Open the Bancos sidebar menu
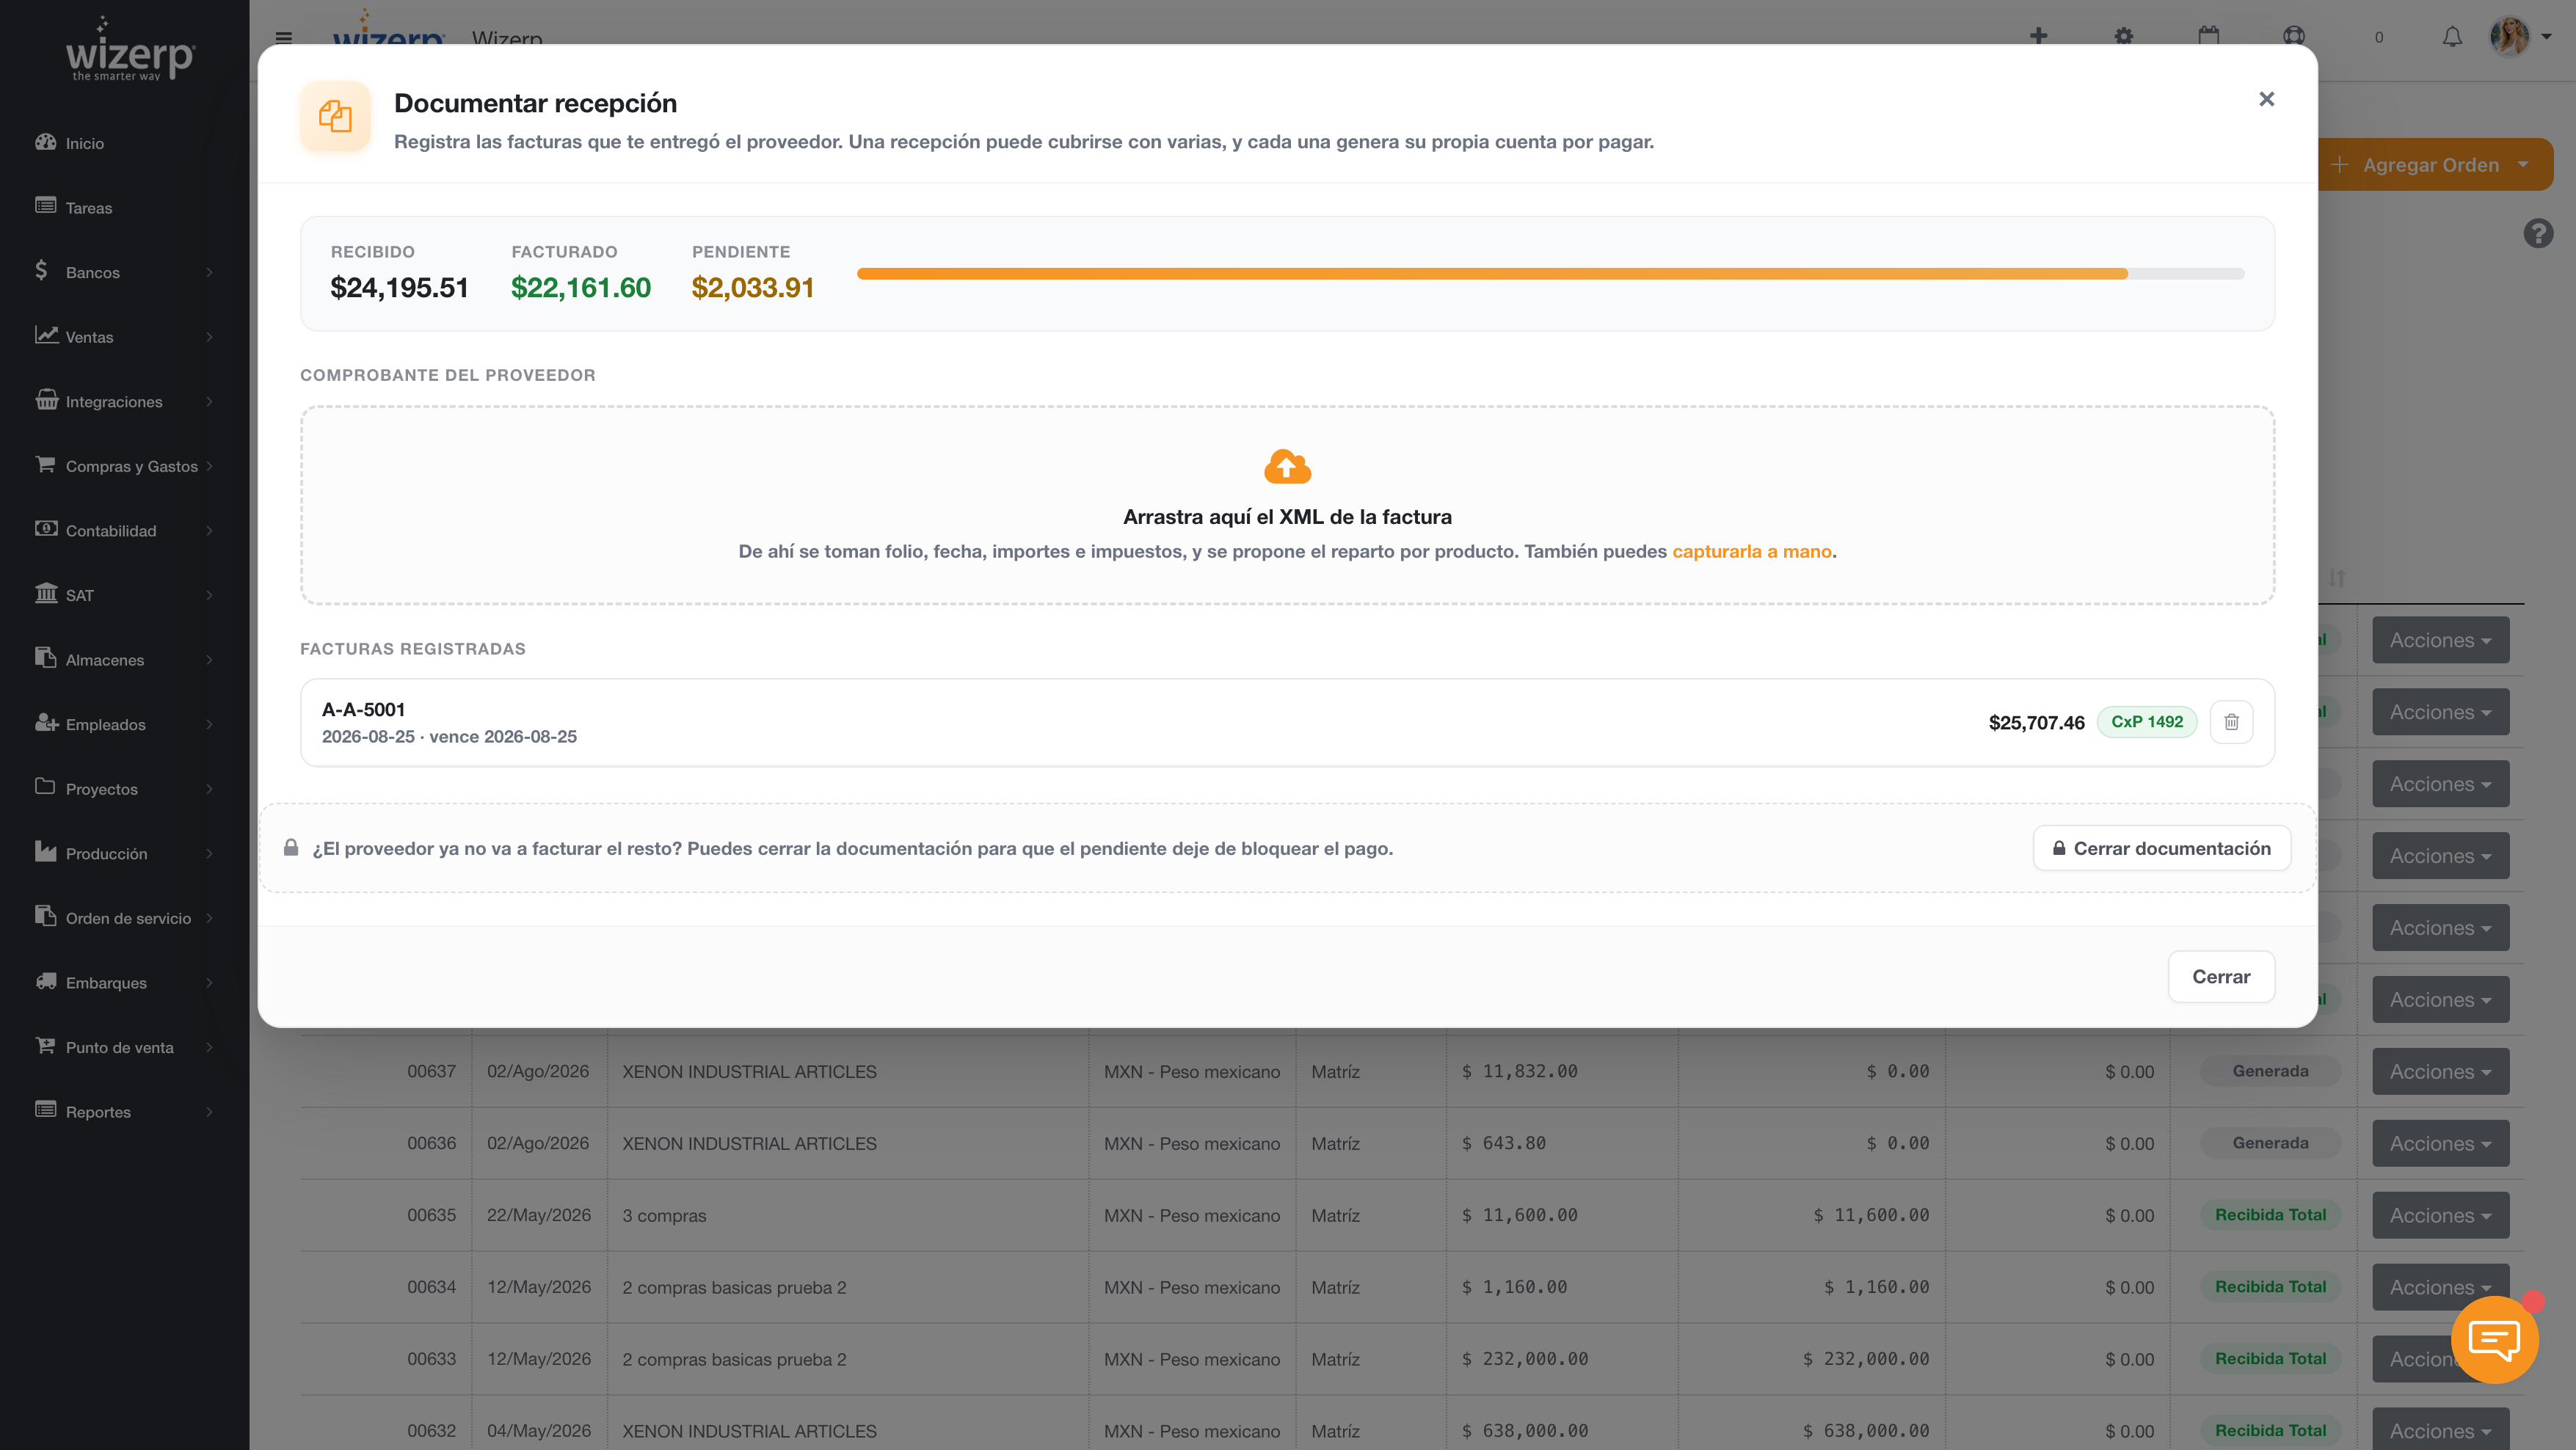This screenshot has height=1450, width=2576. click(124, 272)
